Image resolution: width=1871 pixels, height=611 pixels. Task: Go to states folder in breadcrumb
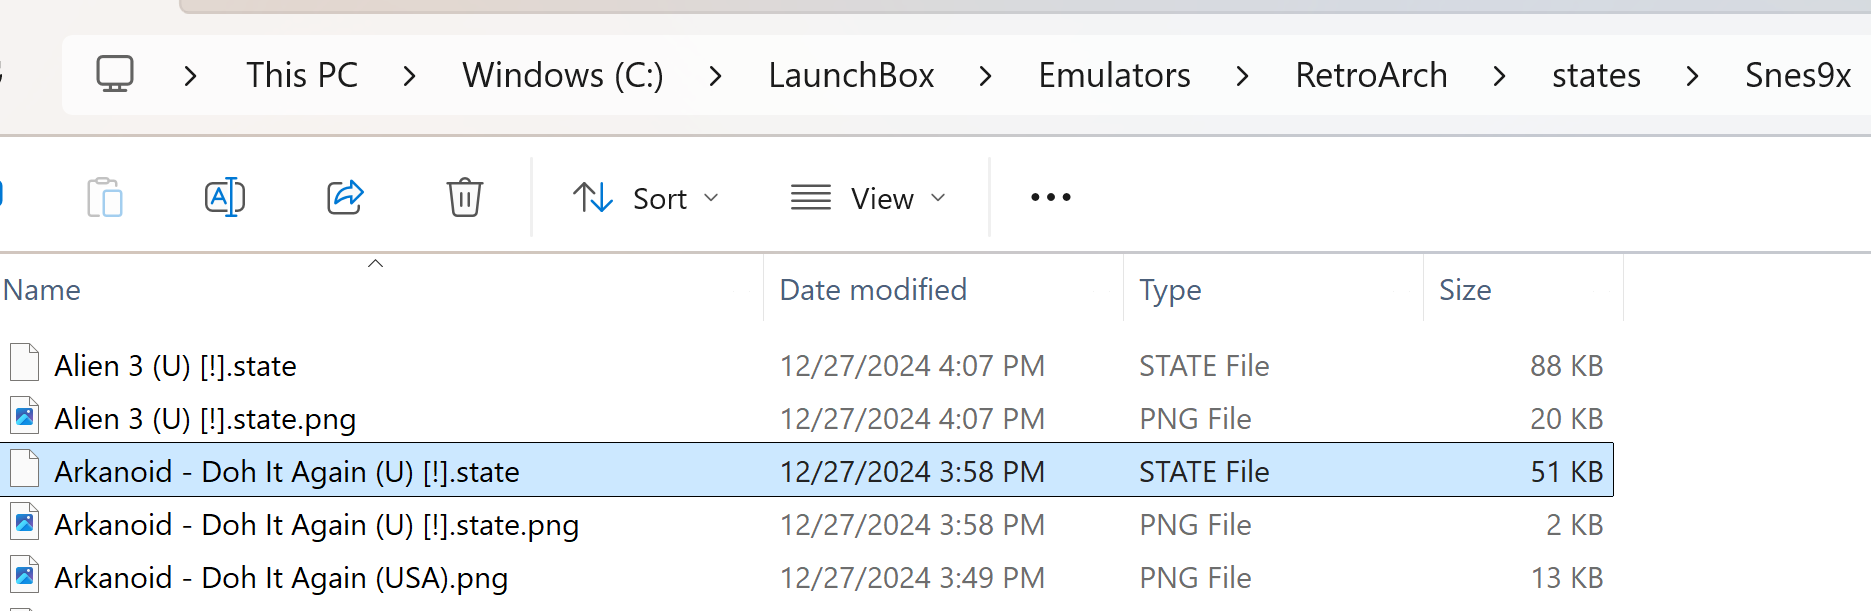point(1596,75)
